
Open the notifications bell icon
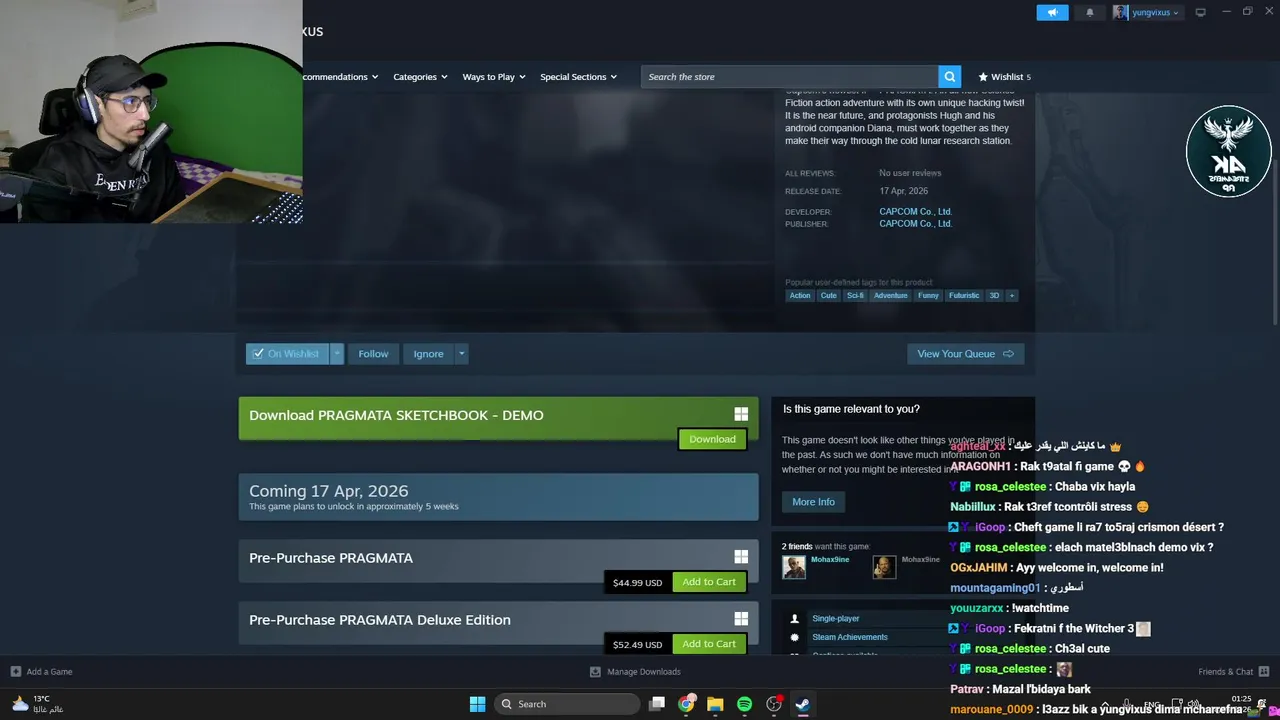1090,12
